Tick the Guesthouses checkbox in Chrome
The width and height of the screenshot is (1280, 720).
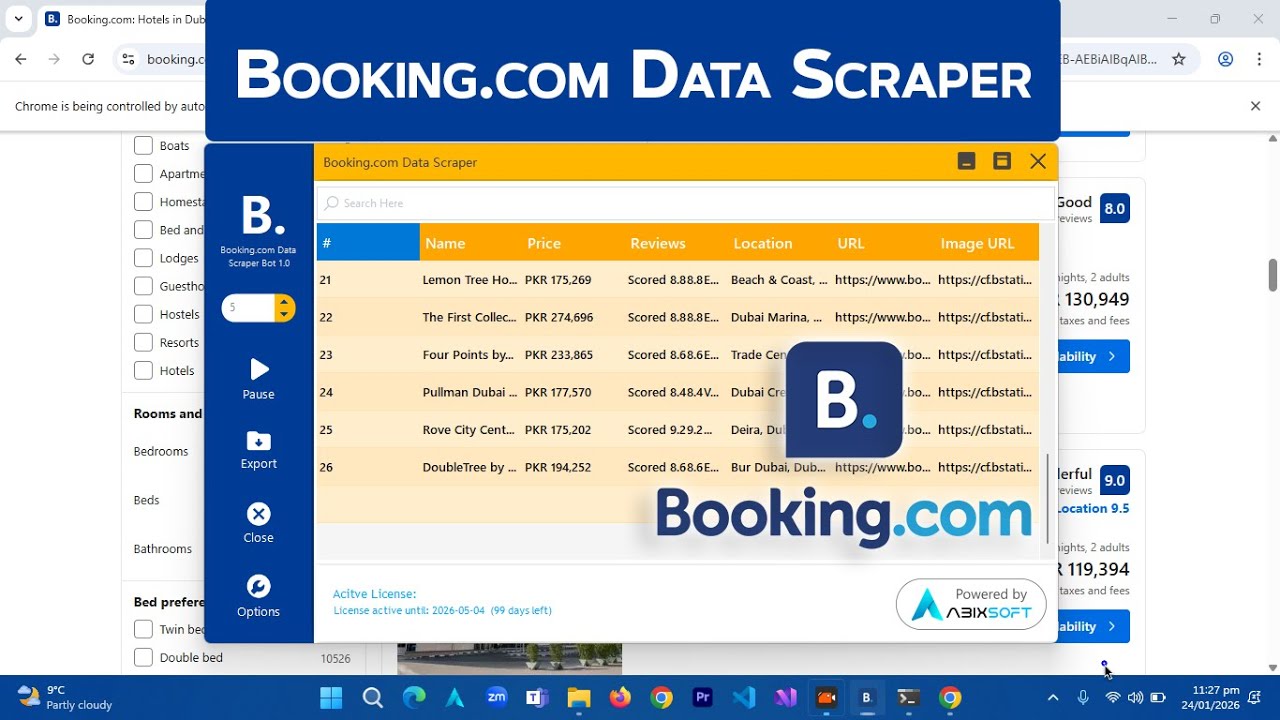coord(143,285)
